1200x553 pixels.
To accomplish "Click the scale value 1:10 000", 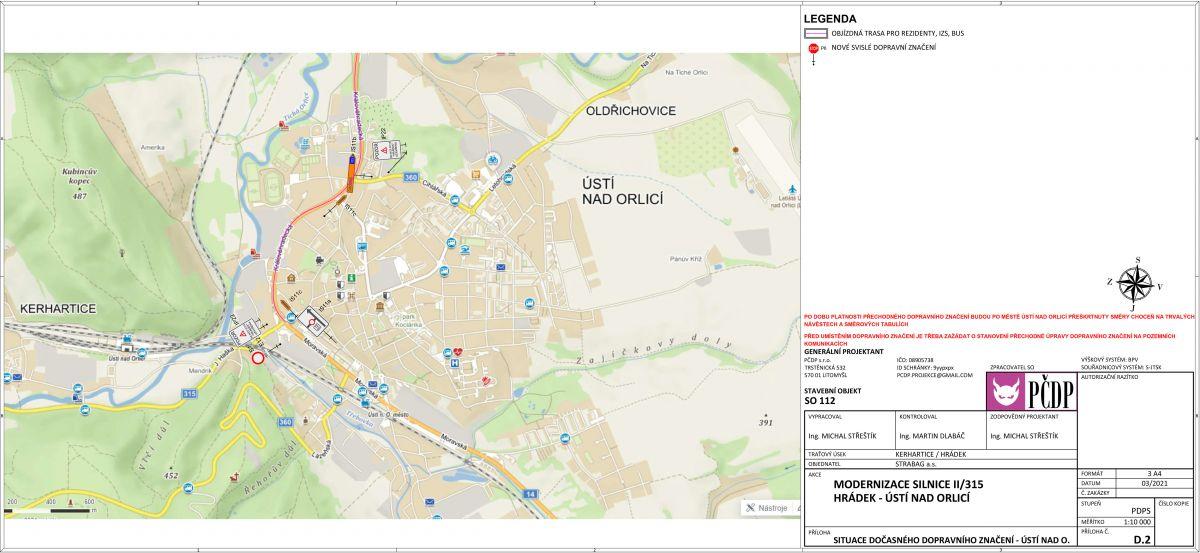I will coord(1138,522).
